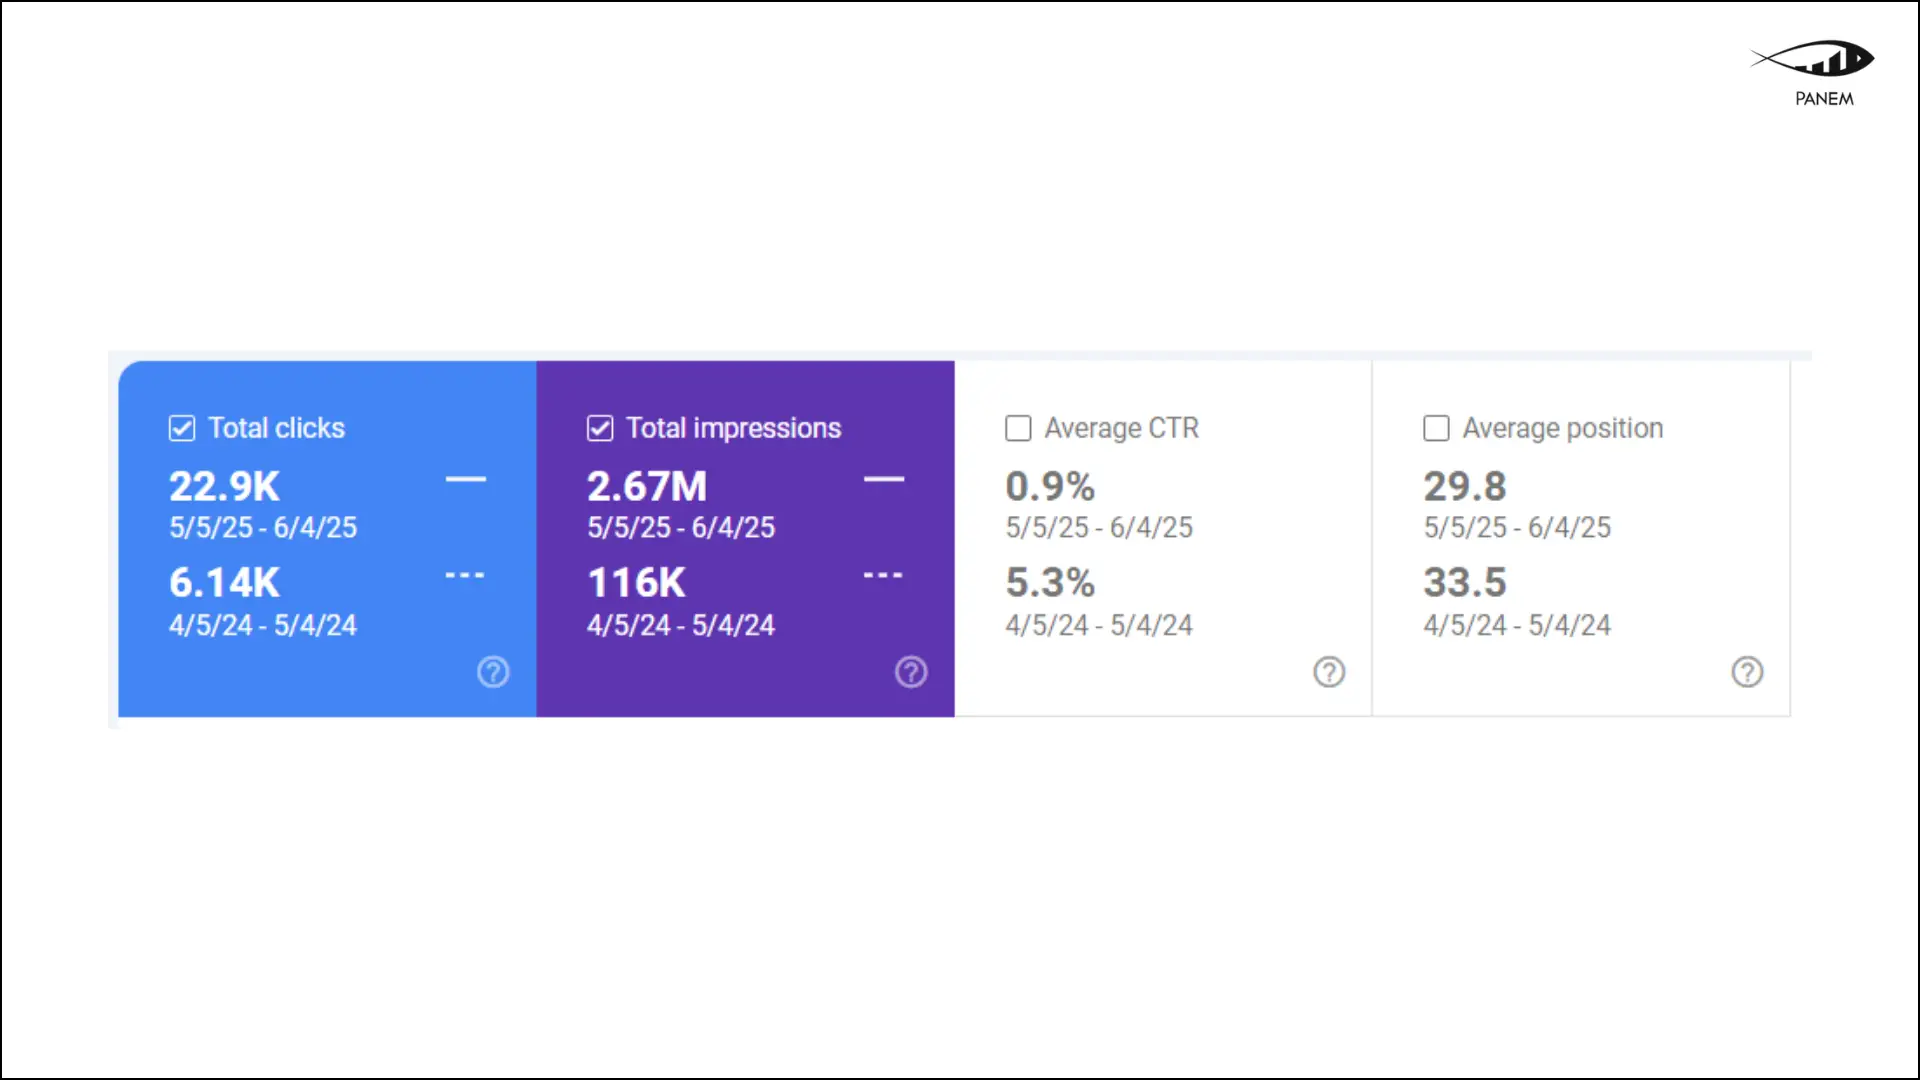The image size is (1920, 1080).
Task: Click the 22.9K clicks value
Action: [x=224, y=487]
